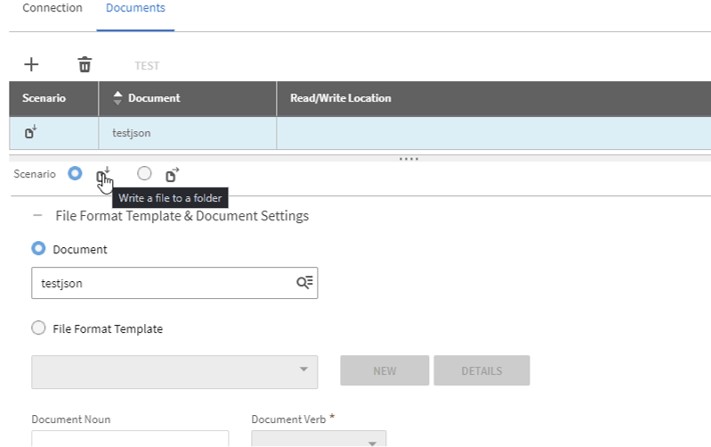Viewport: 711px width, 447px height.
Task: Choose the Document radio option
Action: [39, 248]
